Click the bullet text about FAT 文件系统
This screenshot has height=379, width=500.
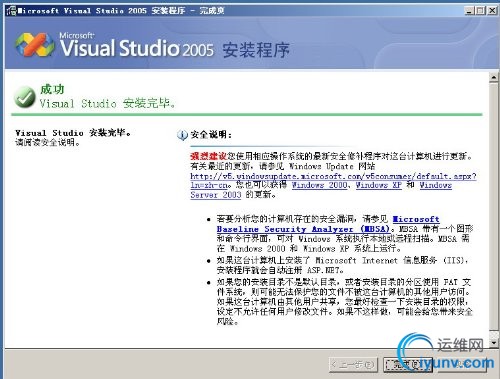pos(344,302)
